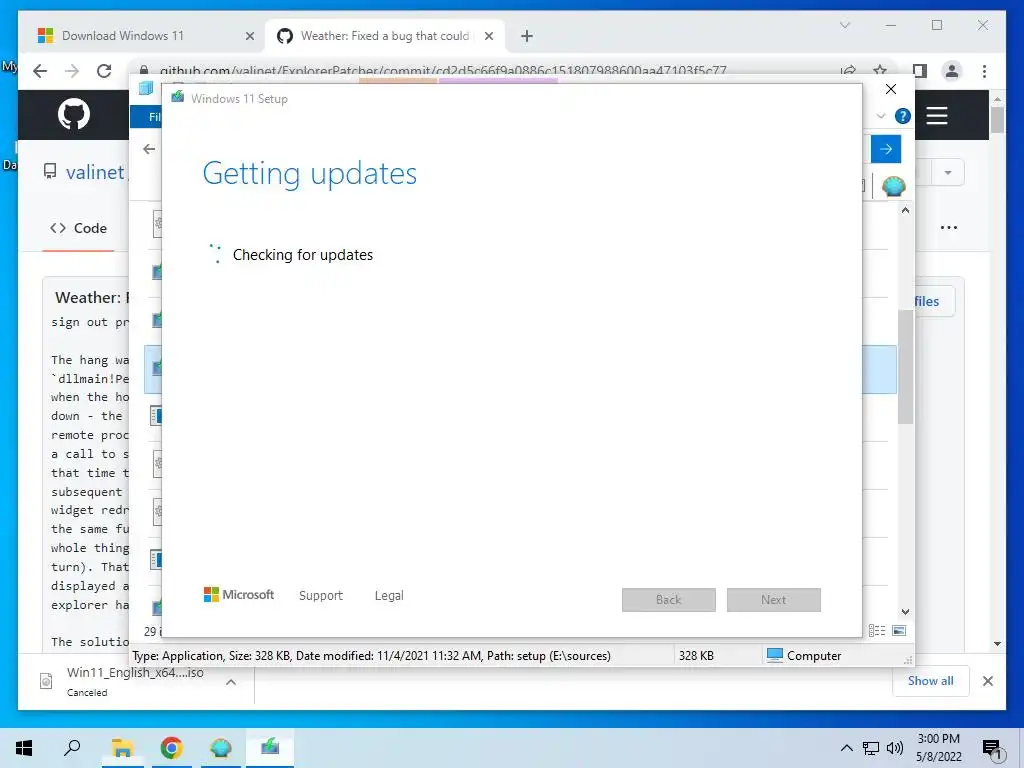This screenshot has height=768, width=1024.
Task: Open Chrome three-dot menu
Action: tap(984, 71)
